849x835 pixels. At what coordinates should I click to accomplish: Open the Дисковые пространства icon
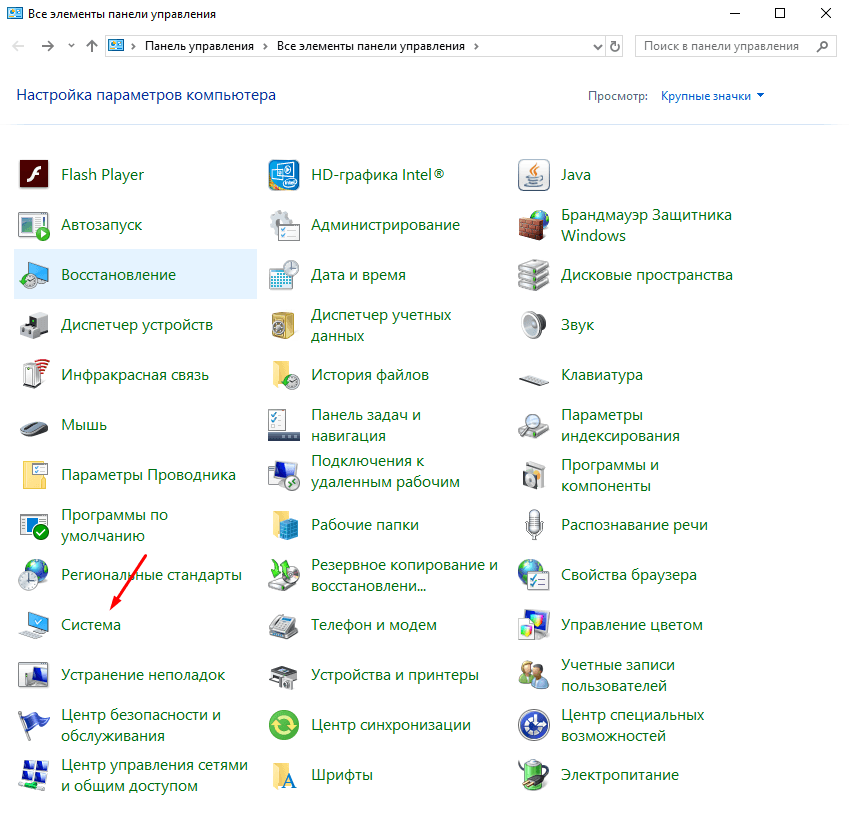point(534,275)
